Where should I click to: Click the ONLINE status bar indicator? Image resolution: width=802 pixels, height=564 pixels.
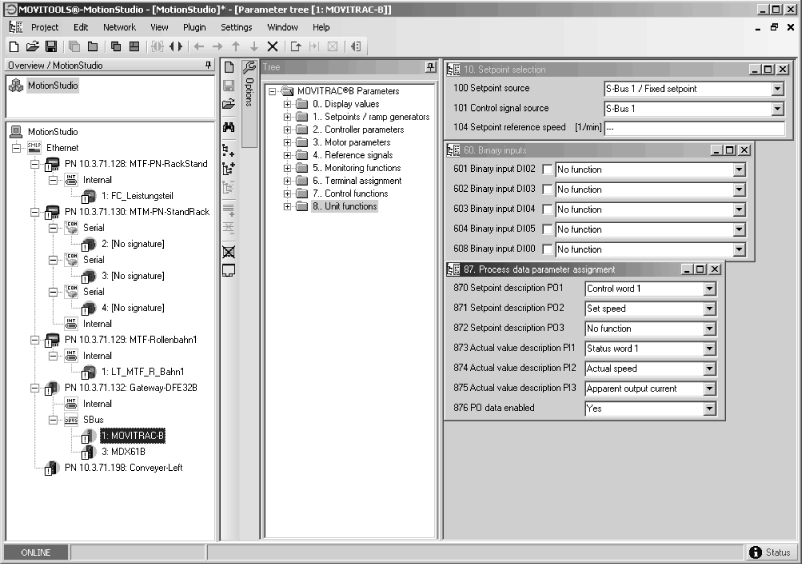36,552
